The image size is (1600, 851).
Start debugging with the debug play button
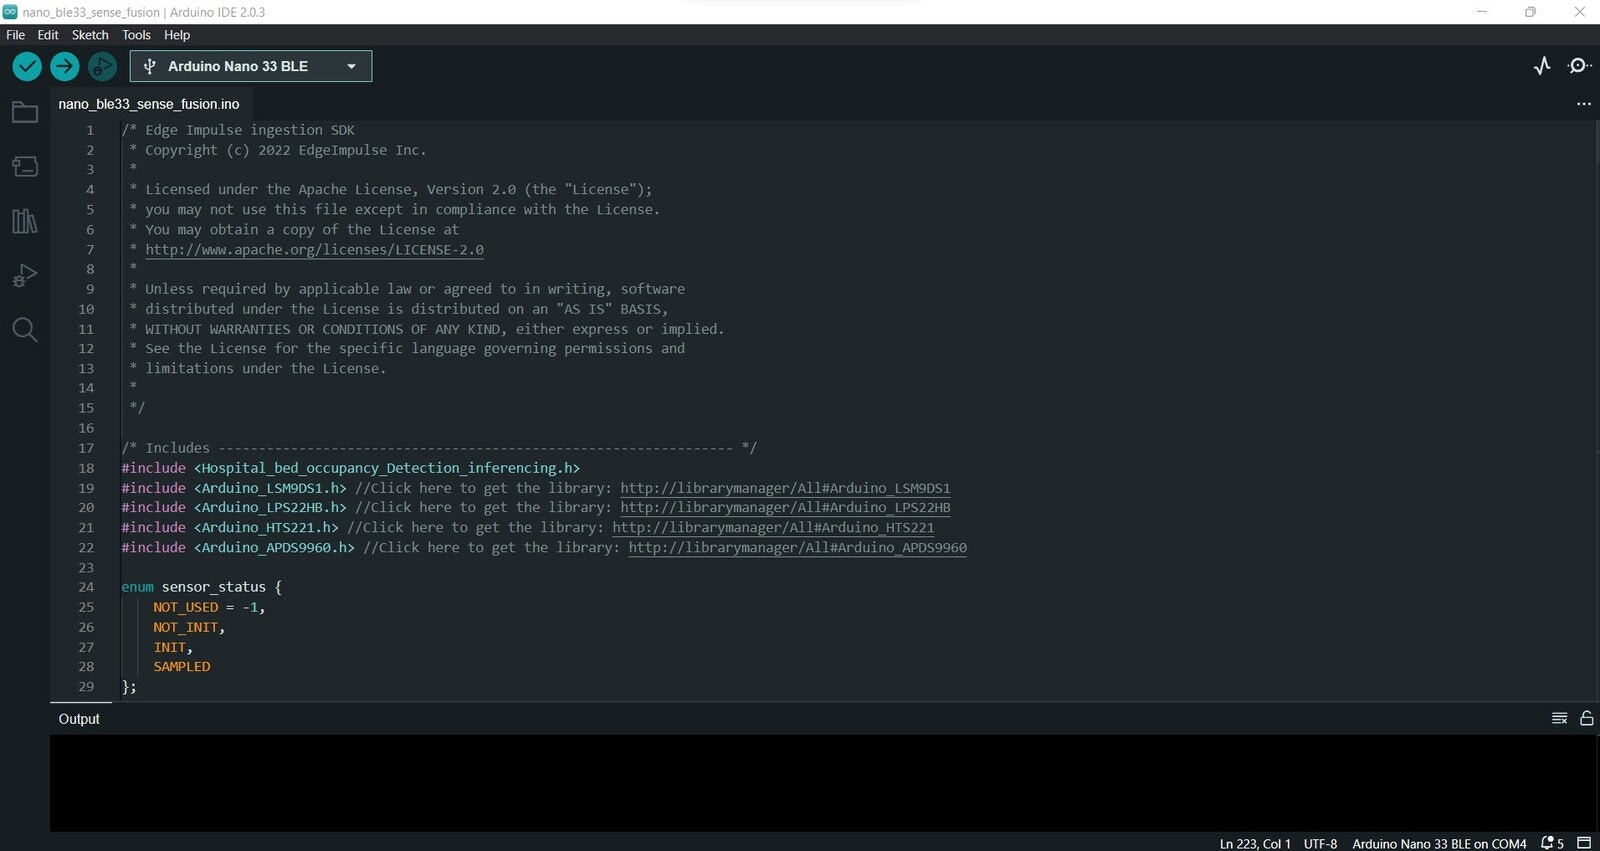coord(102,66)
